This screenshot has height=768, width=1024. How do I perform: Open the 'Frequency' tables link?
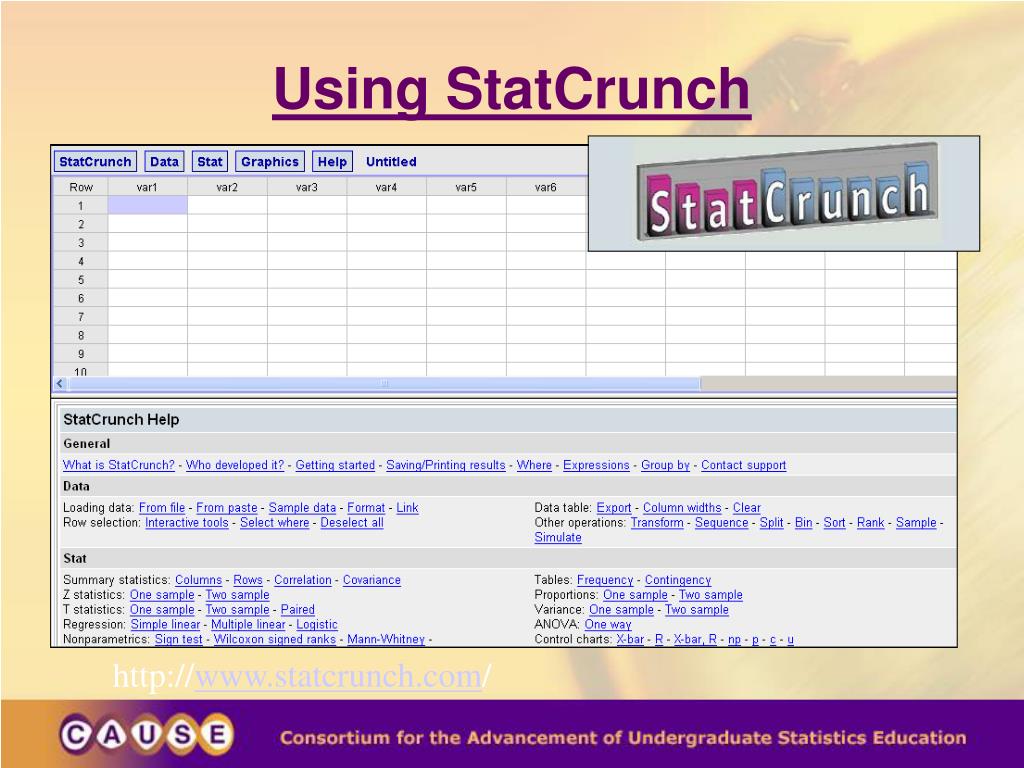click(x=605, y=580)
